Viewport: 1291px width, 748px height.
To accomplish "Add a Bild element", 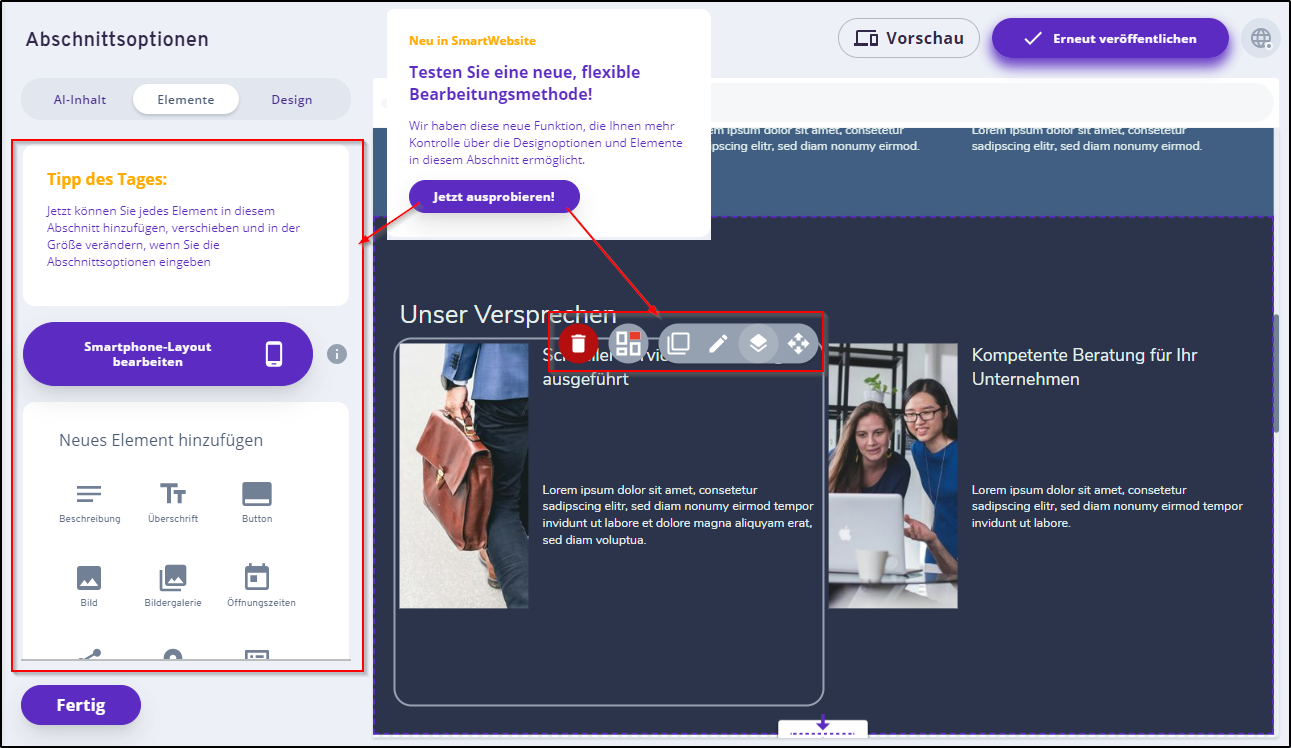I will (89, 586).
